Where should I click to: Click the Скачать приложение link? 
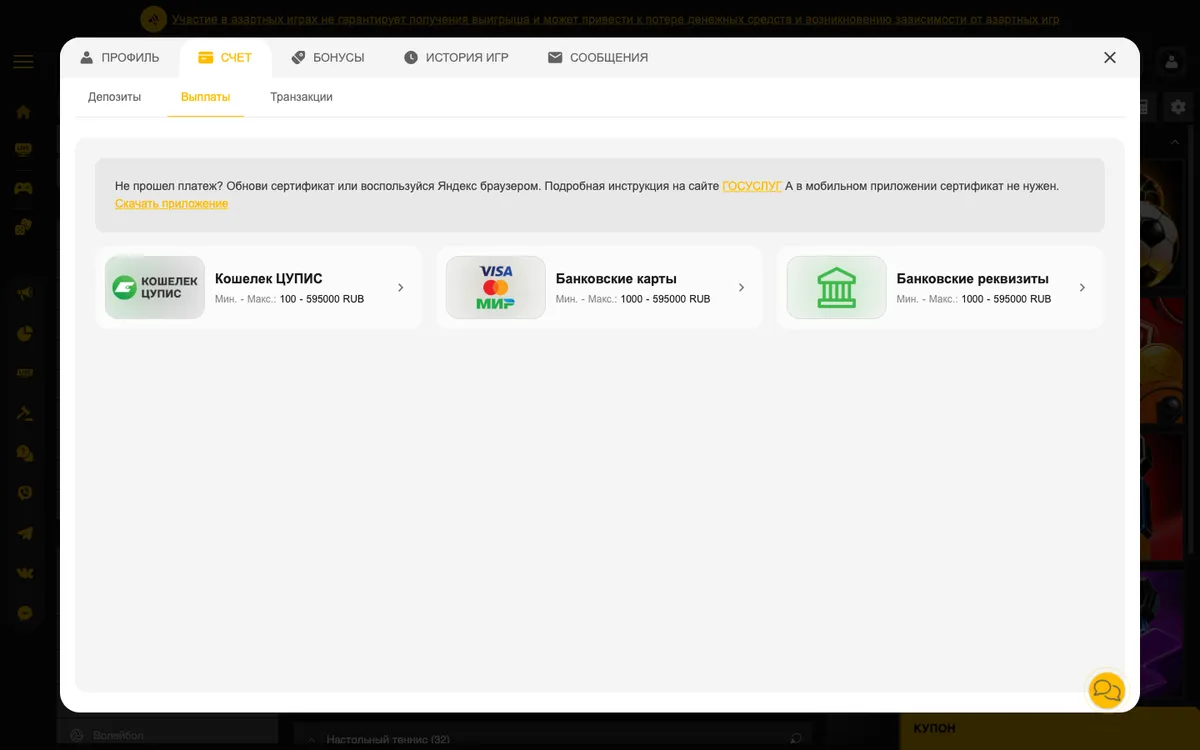click(171, 203)
